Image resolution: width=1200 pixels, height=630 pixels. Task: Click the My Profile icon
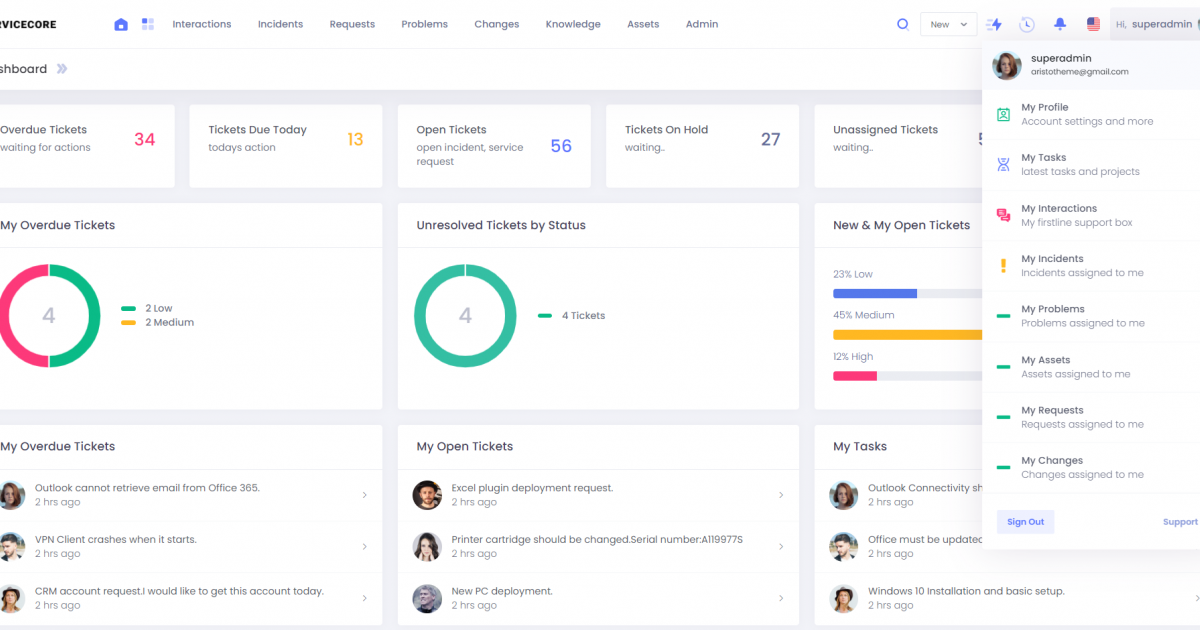1003,114
